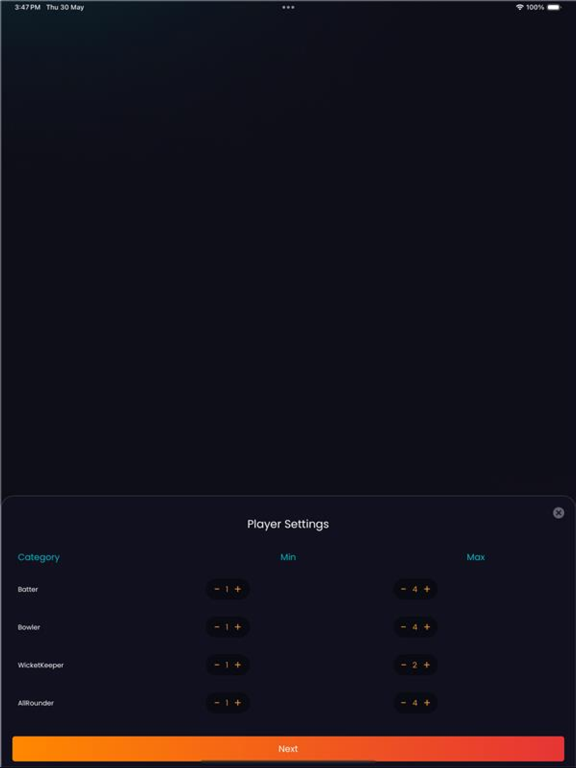
Task: Decrease AllRounder maximum with minus icon
Action: pos(404,703)
